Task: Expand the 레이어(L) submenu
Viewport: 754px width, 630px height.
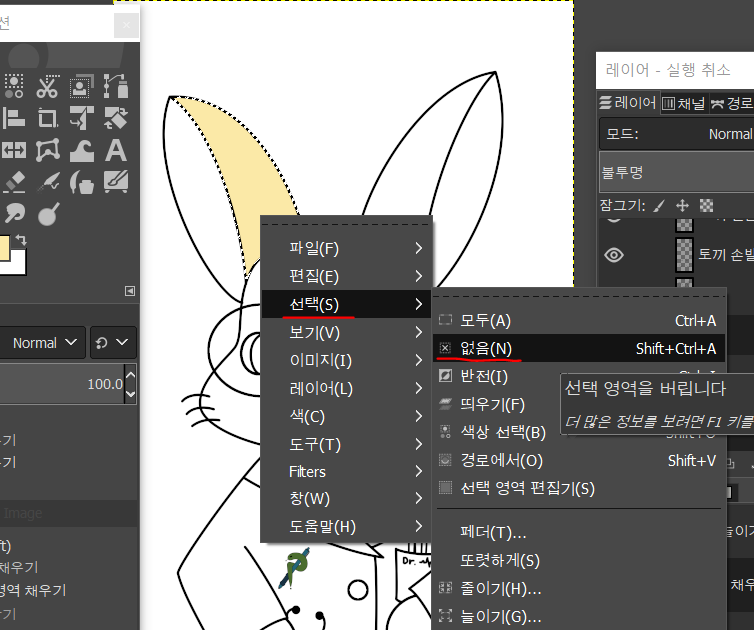Action: (346, 388)
